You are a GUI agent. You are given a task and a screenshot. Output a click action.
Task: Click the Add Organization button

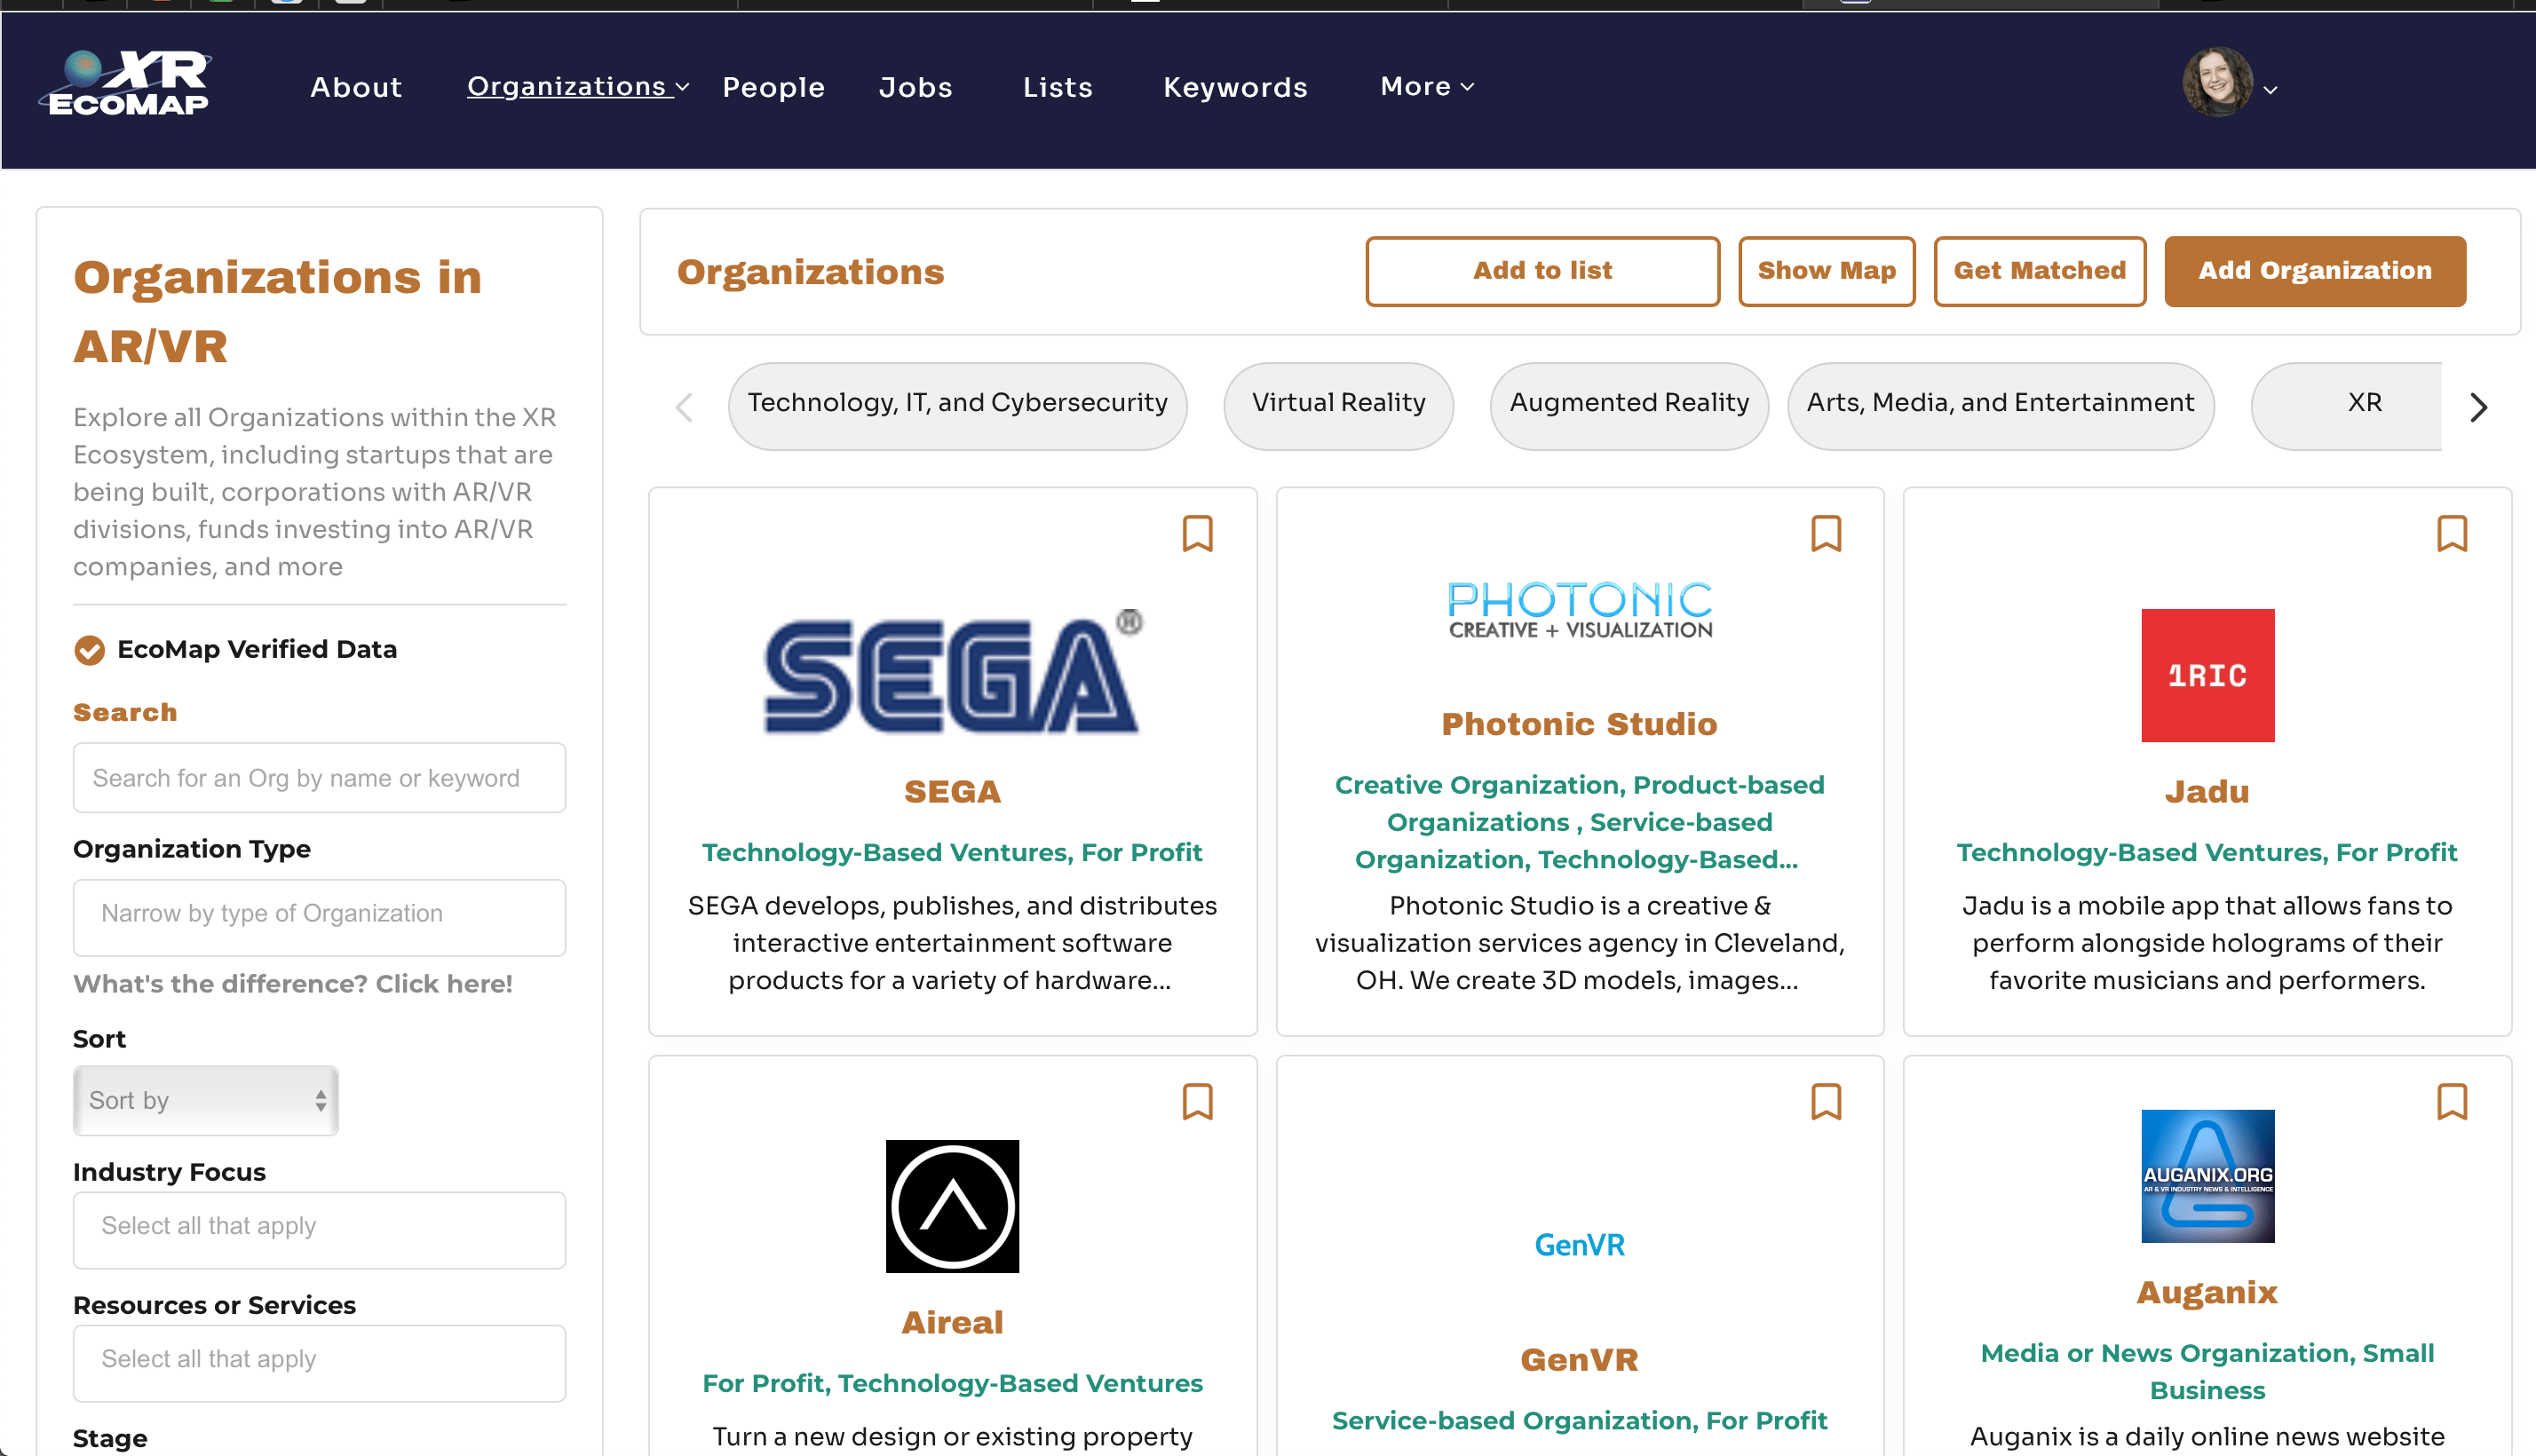click(2314, 271)
